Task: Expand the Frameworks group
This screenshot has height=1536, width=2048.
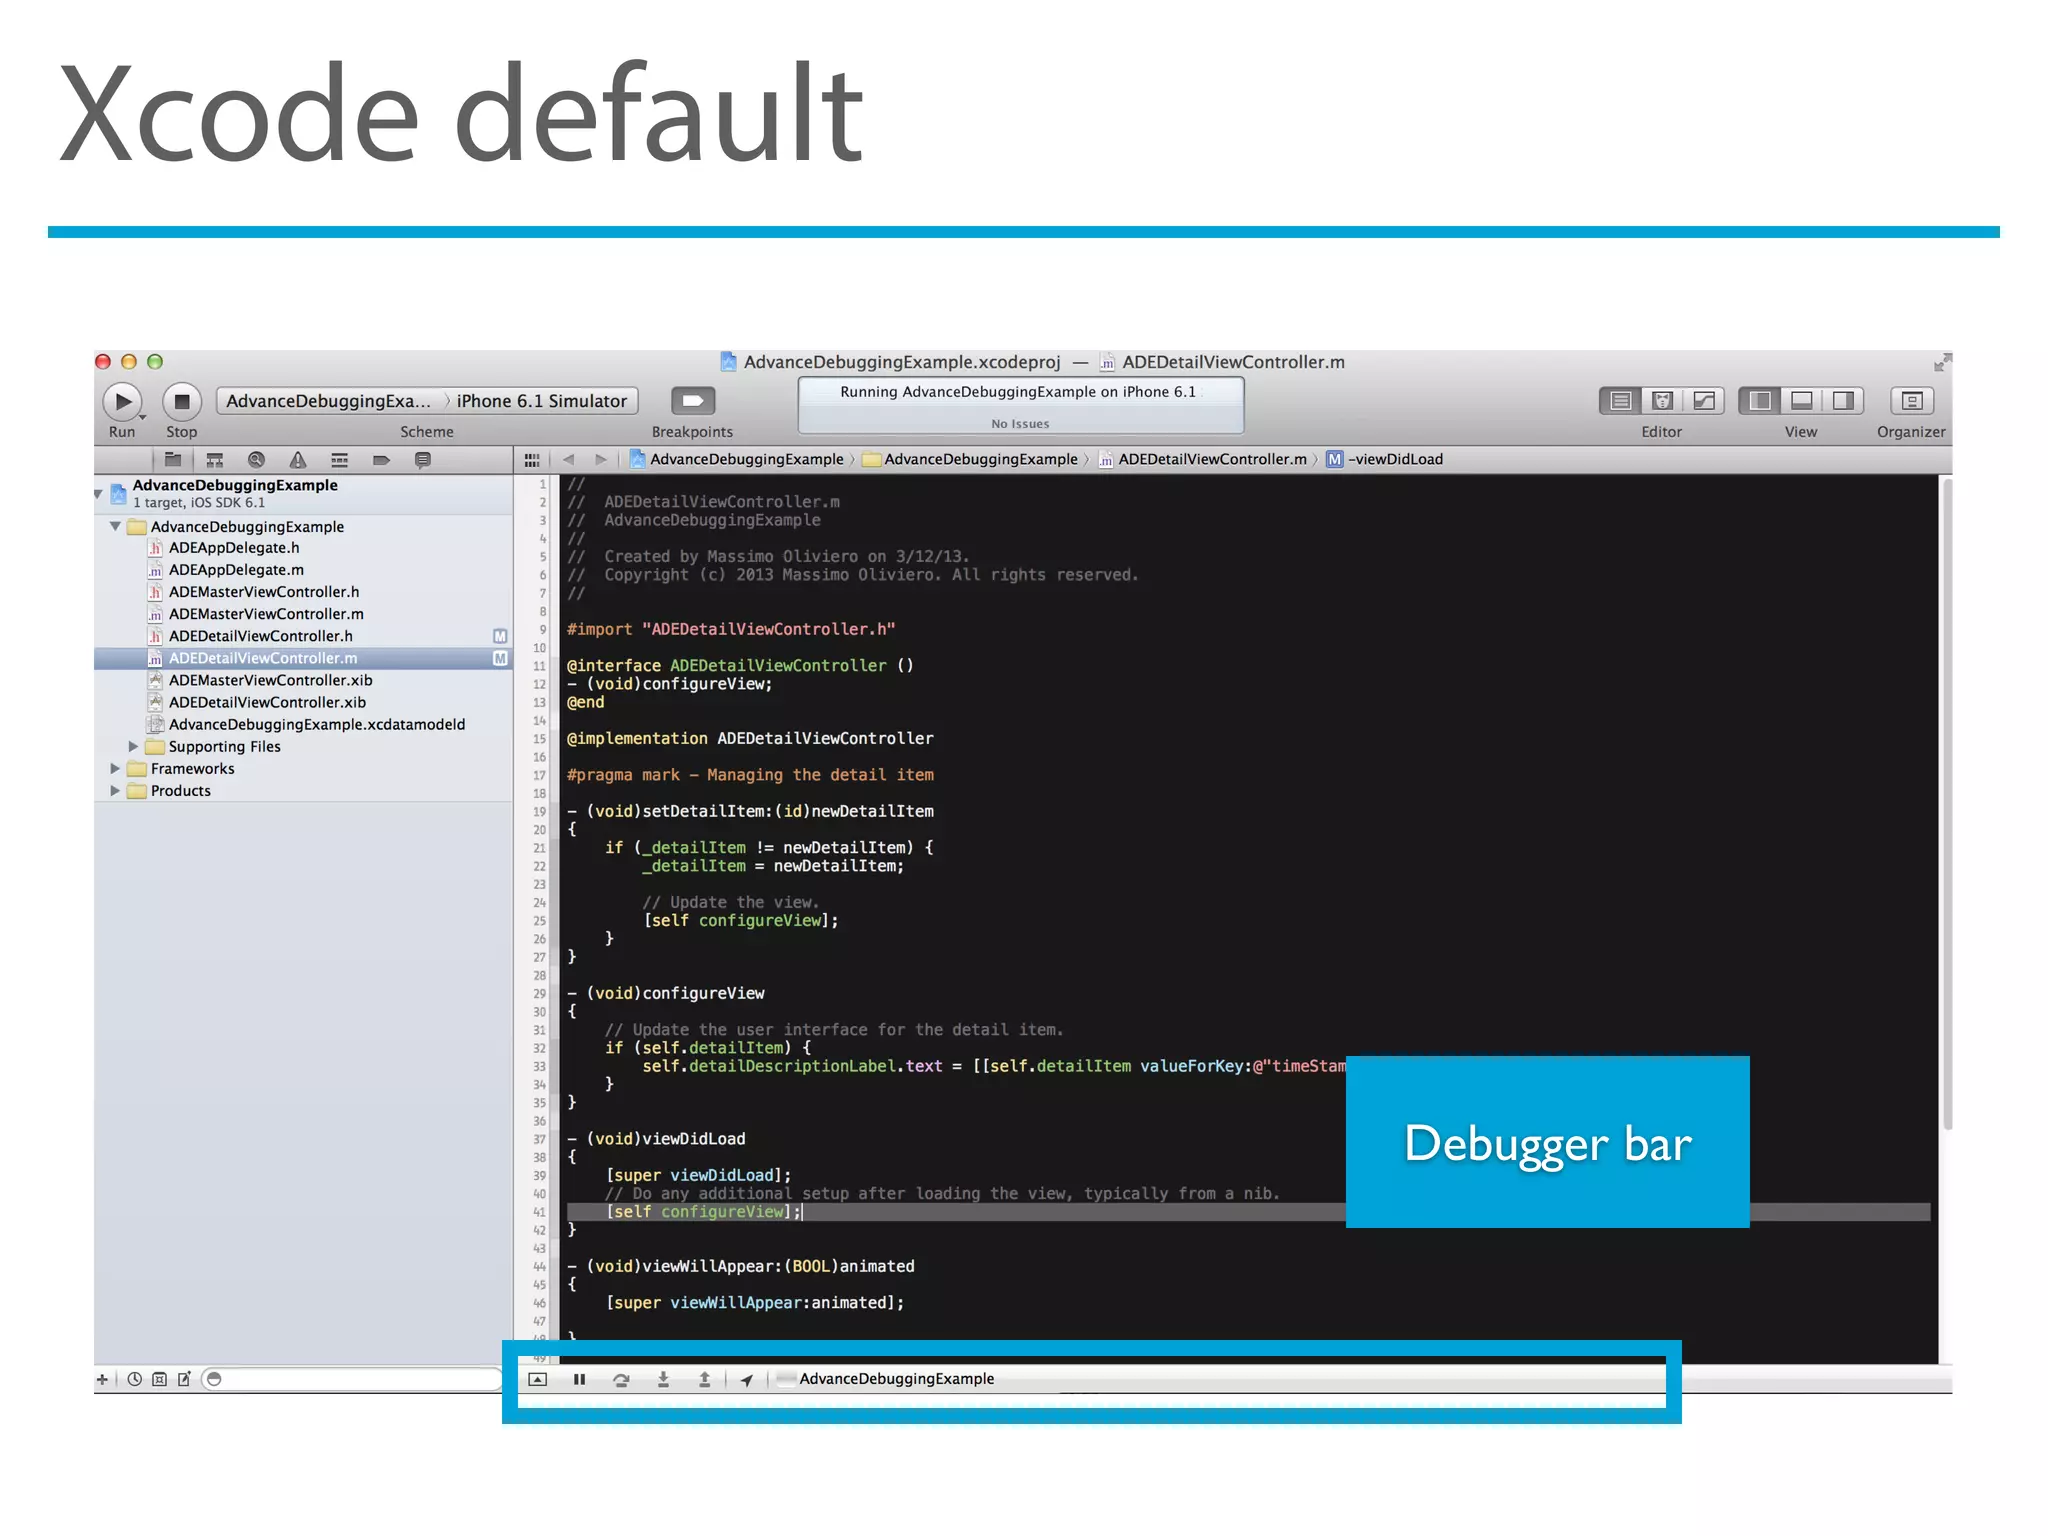Action: point(115,768)
